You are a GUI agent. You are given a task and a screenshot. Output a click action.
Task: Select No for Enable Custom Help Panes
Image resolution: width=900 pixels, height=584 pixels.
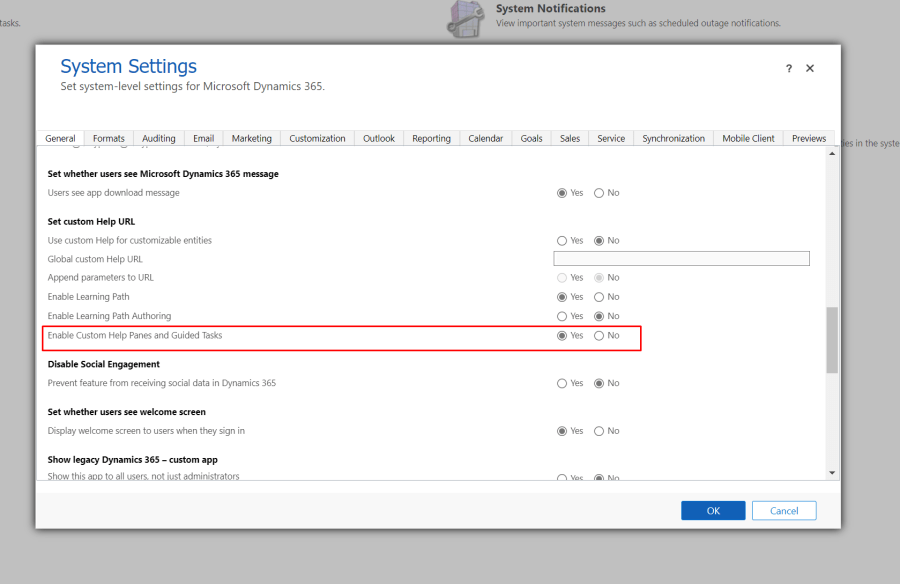coord(599,335)
